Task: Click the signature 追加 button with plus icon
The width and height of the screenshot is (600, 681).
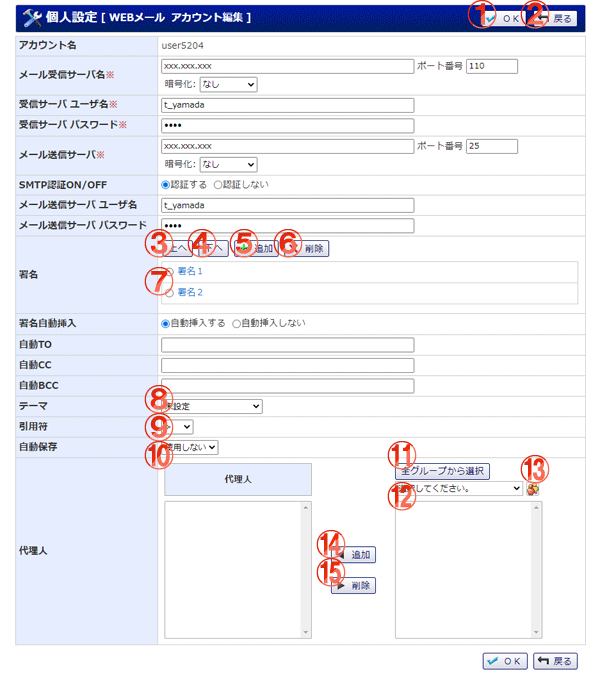Action: [256, 248]
